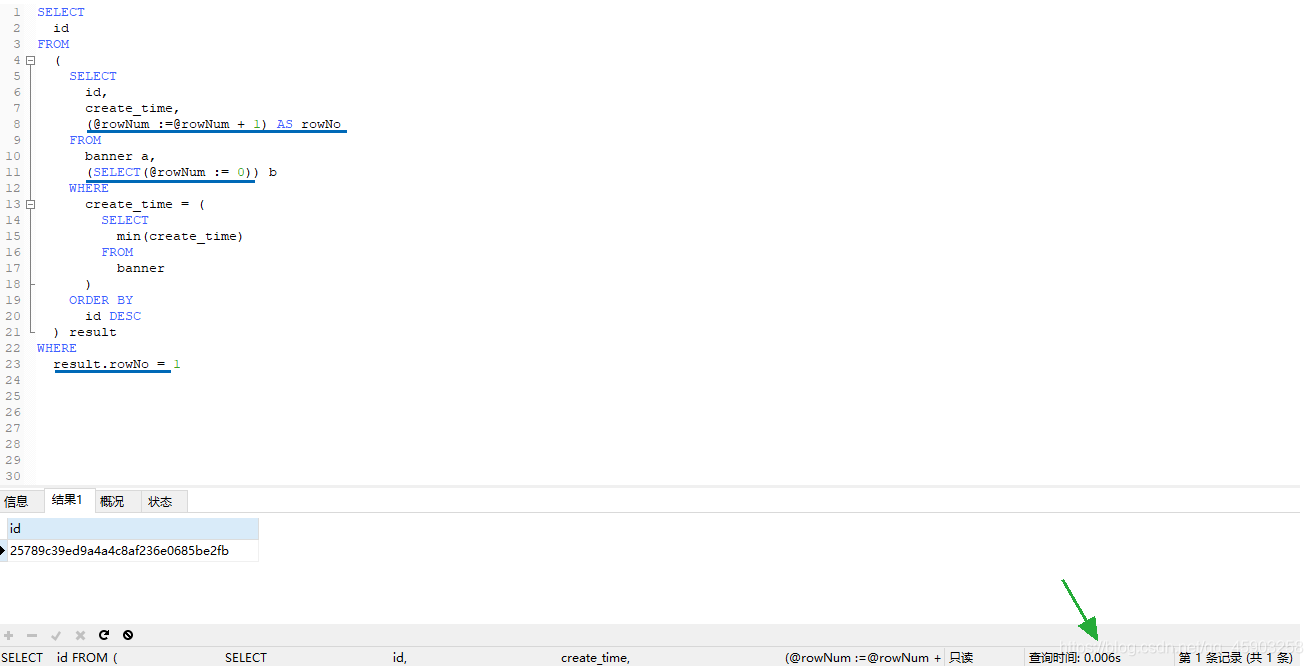
Task: Click the result.rowNo = 1 line
Action: pyautogui.click(x=117, y=364)
